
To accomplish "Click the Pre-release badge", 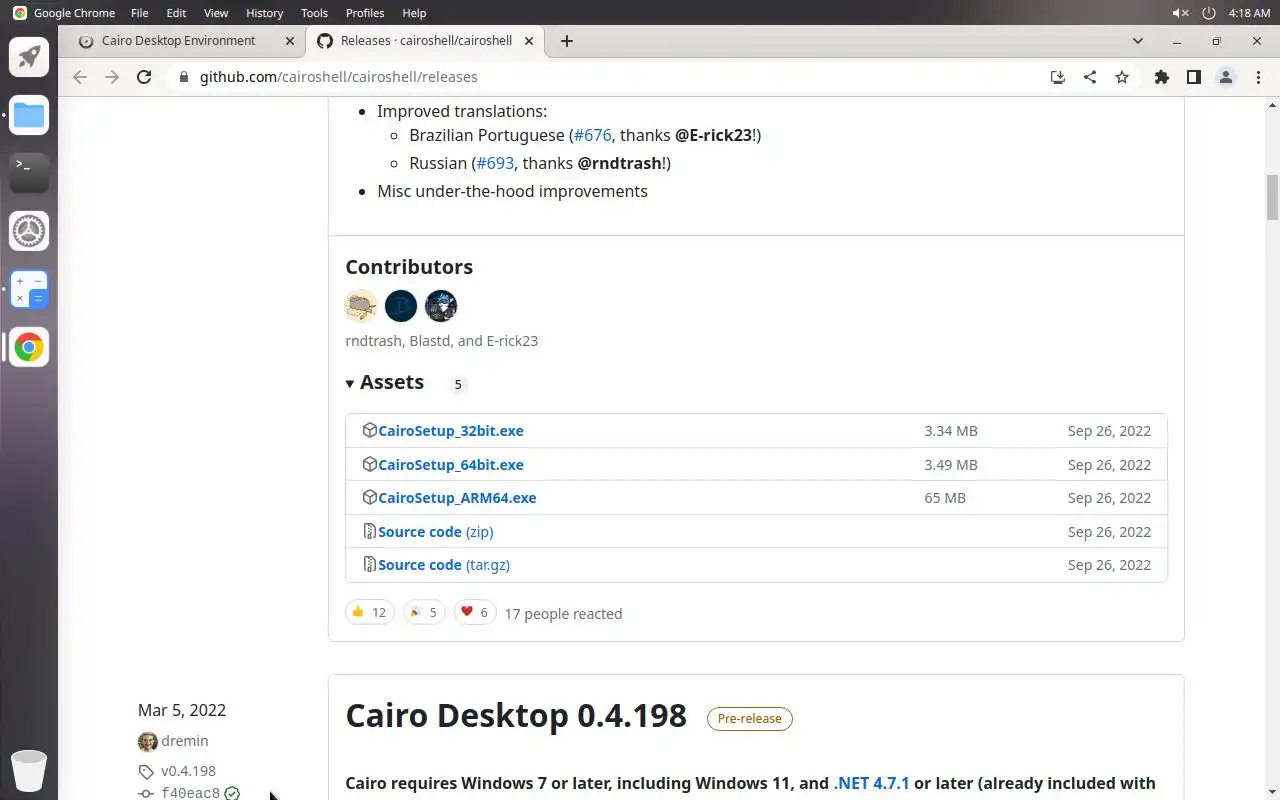I will tap(749, 719).
